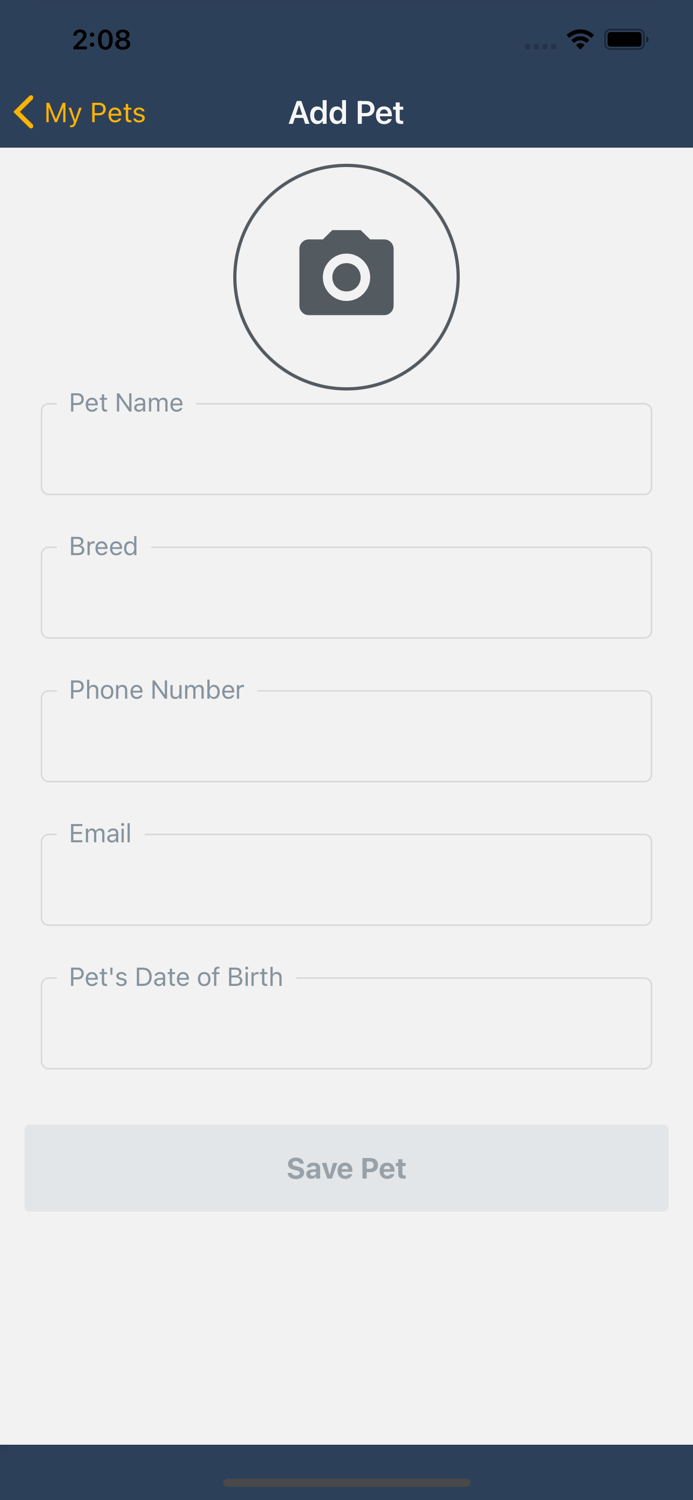The width and height of the screenshot is (693, 1500).
Task: Tap the Phone Number field
Action: 346,742
